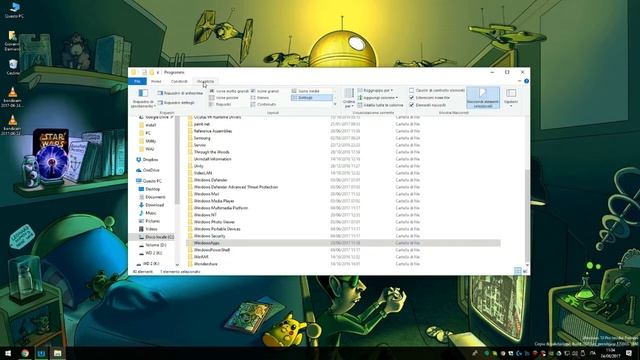
Task: Select the Windows Mail folder
Action: click(204, 194)
